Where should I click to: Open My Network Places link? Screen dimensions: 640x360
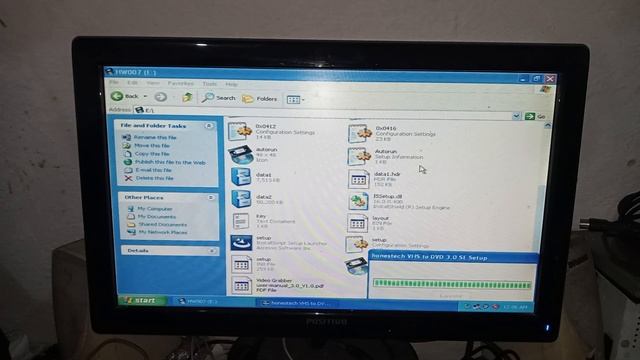click(x=163, y=232)
